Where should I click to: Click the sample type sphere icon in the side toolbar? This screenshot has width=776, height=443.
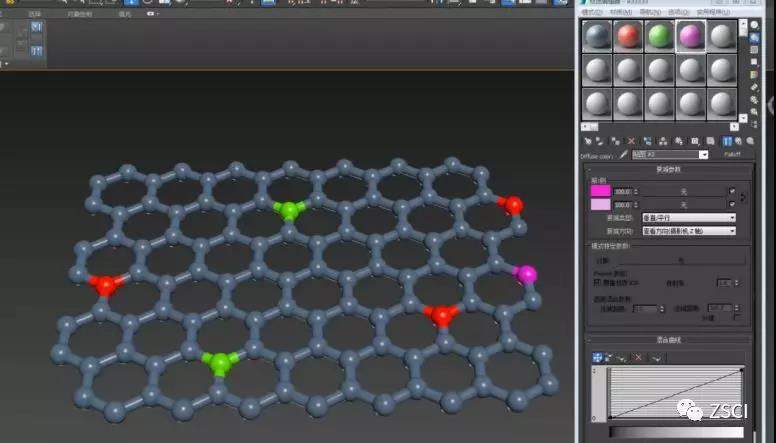(754, 24)
